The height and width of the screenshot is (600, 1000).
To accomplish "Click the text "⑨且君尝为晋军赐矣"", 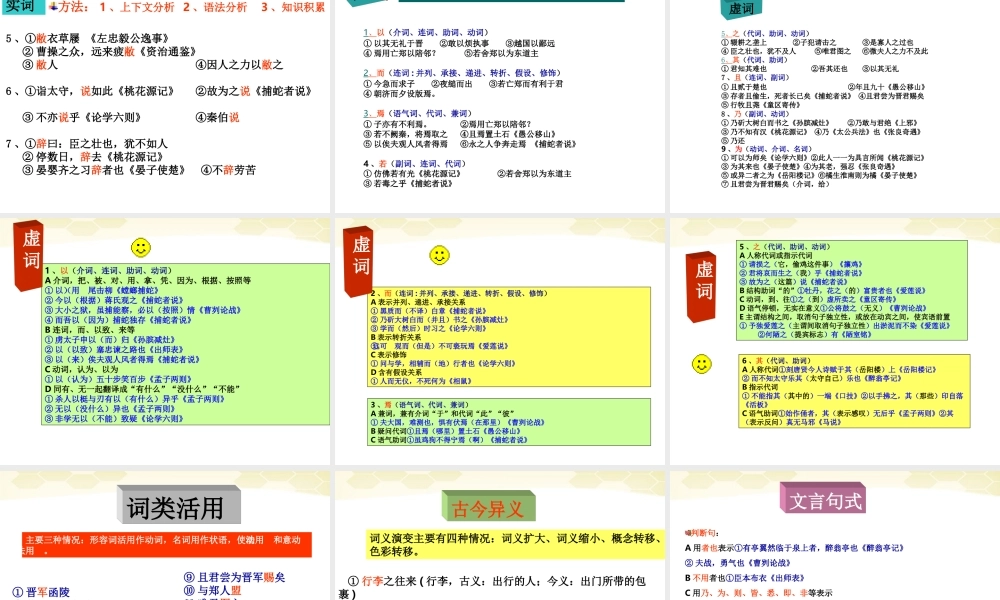I will coord(235,577).
